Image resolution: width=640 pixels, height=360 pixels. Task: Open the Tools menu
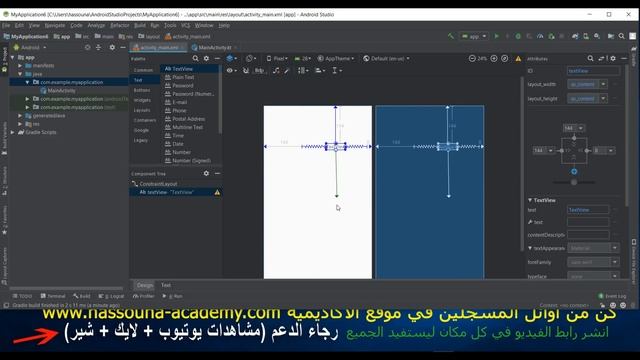tap(170, 25)
